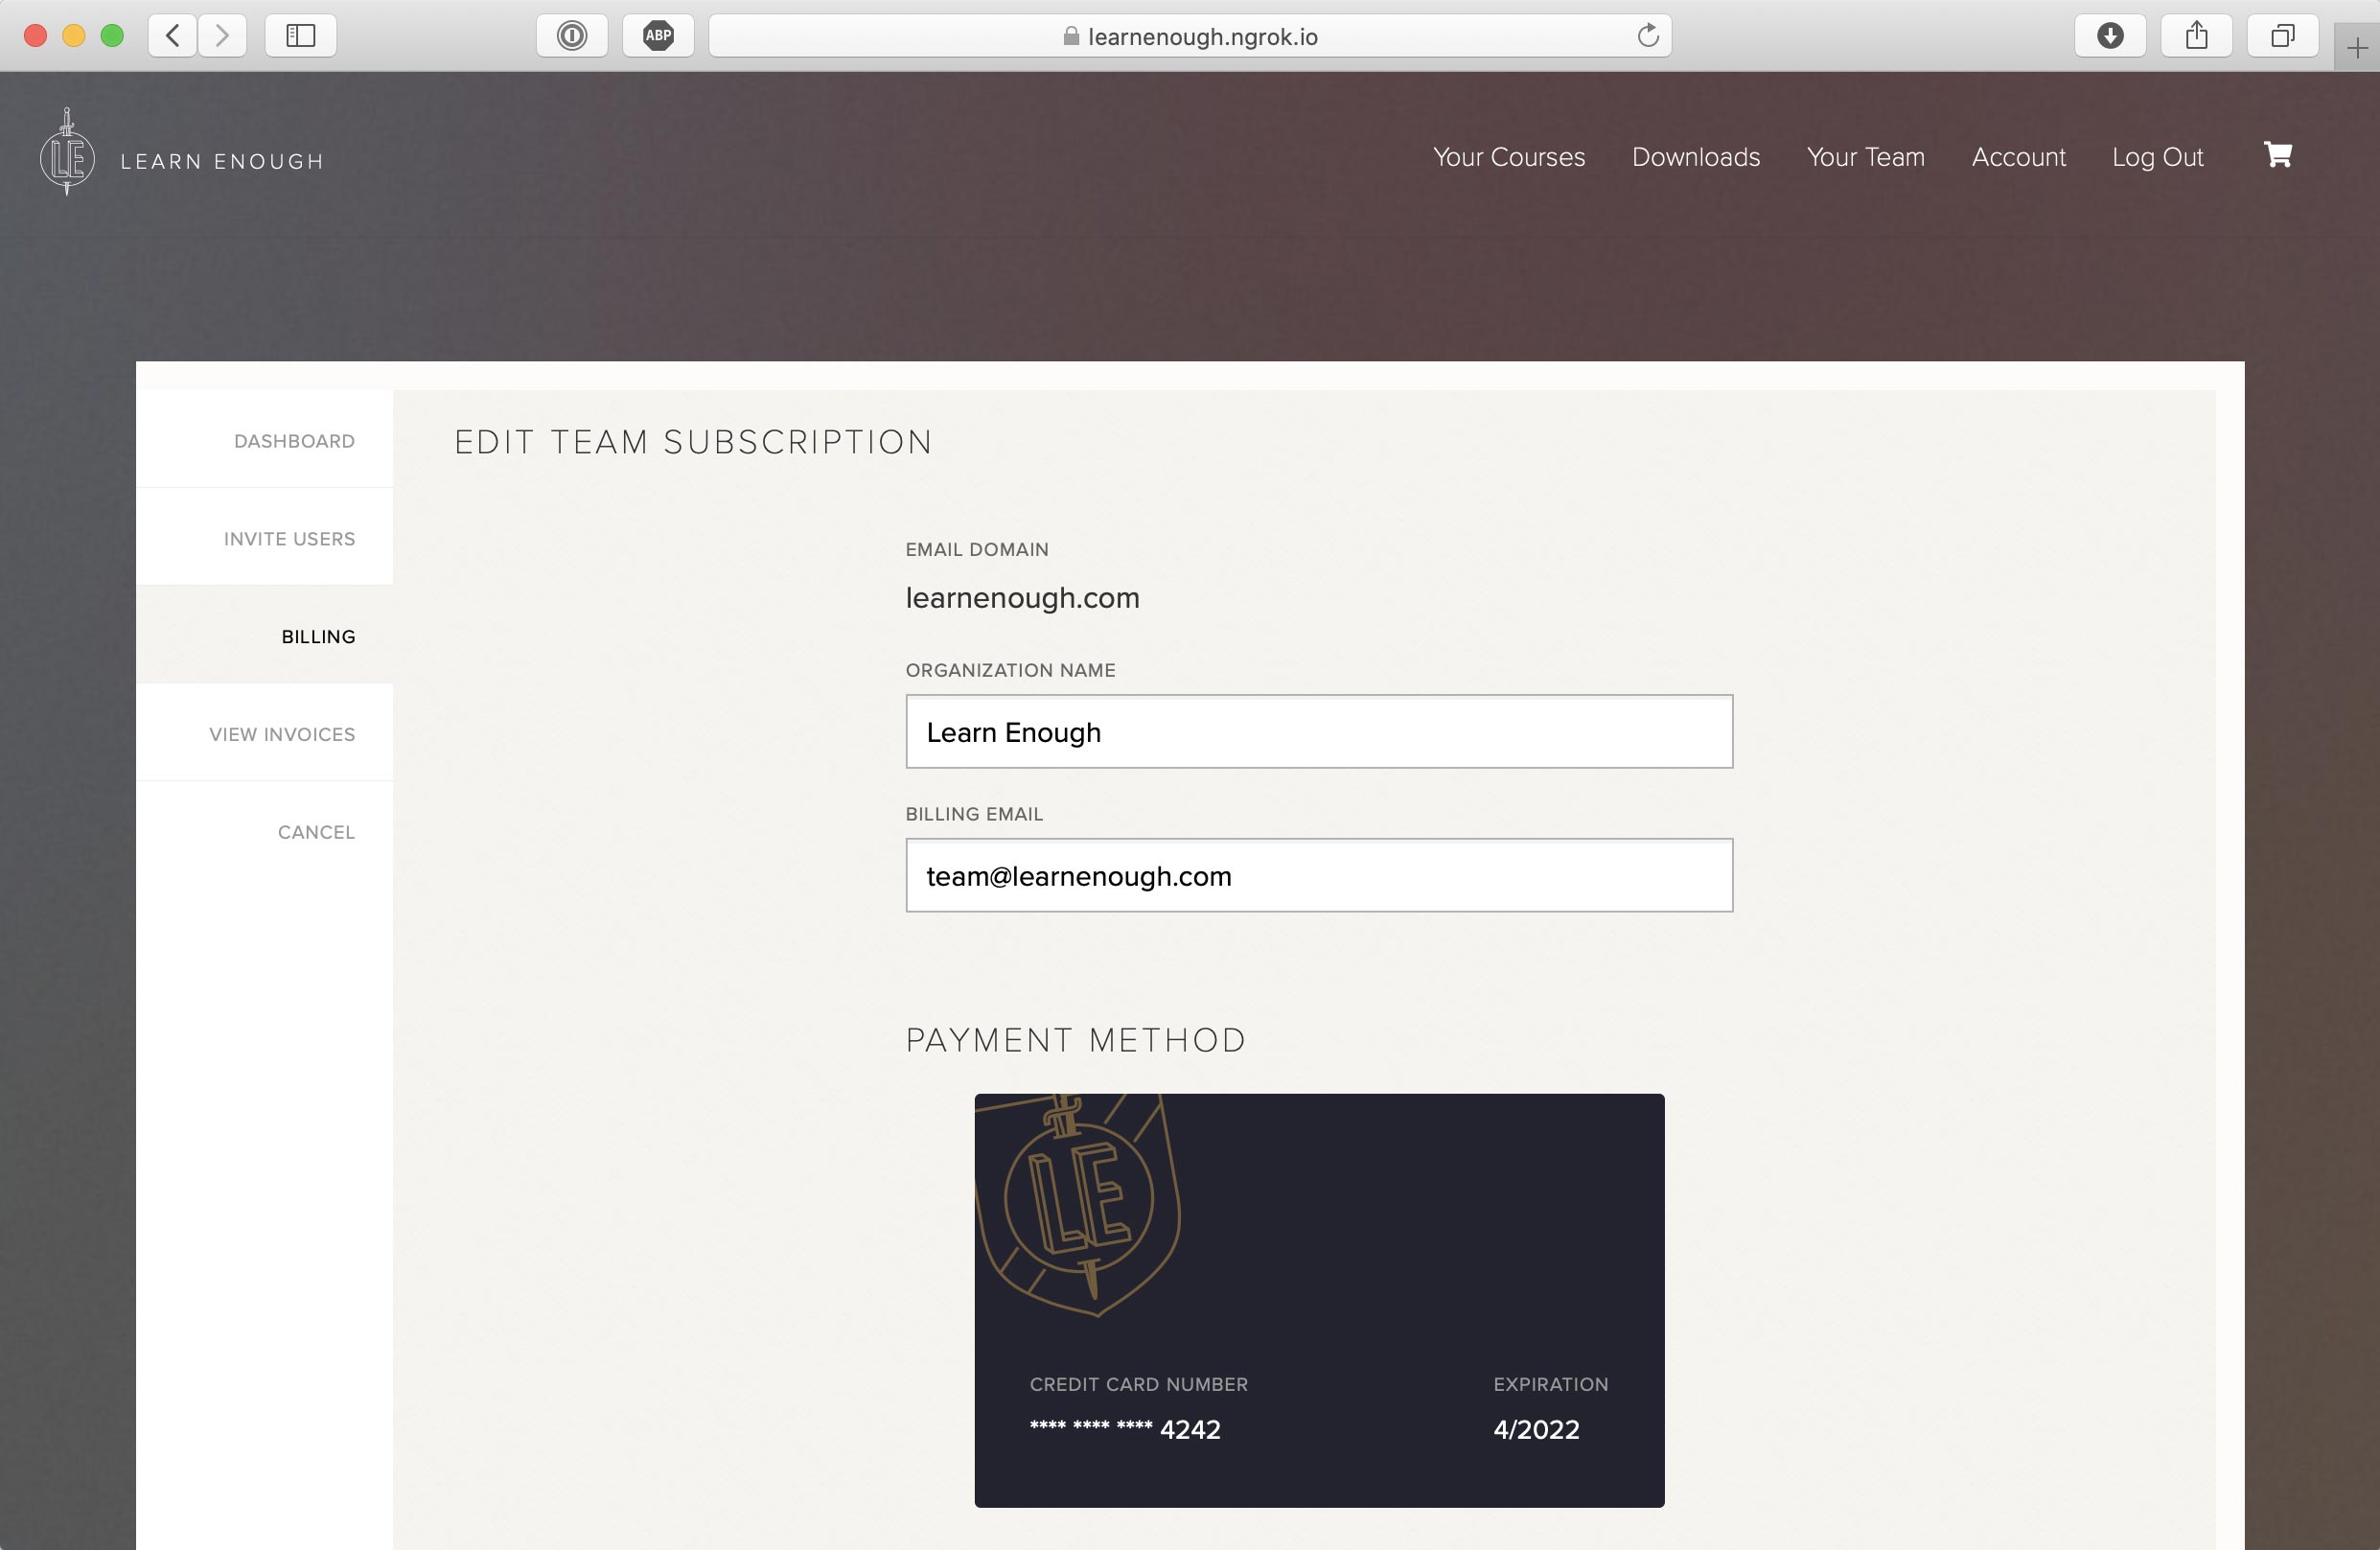Show all tabs overview icon
2380x1550 pixels.
tap(2283, 36)
